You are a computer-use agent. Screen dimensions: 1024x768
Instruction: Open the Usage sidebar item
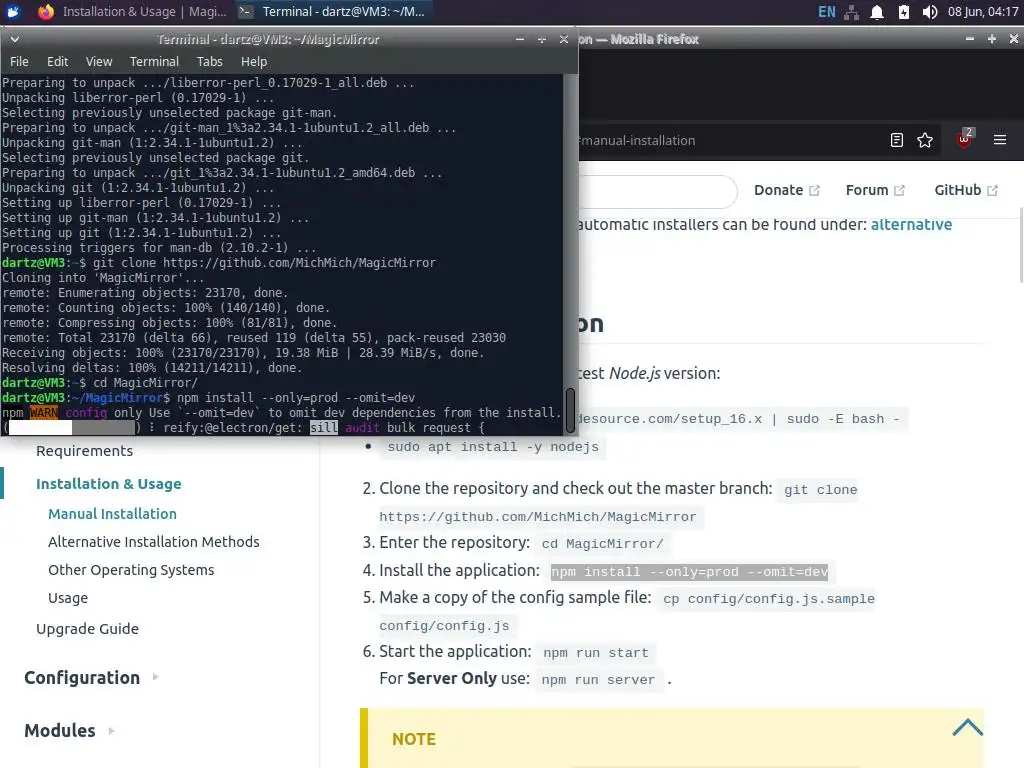(x=68, y=598)
